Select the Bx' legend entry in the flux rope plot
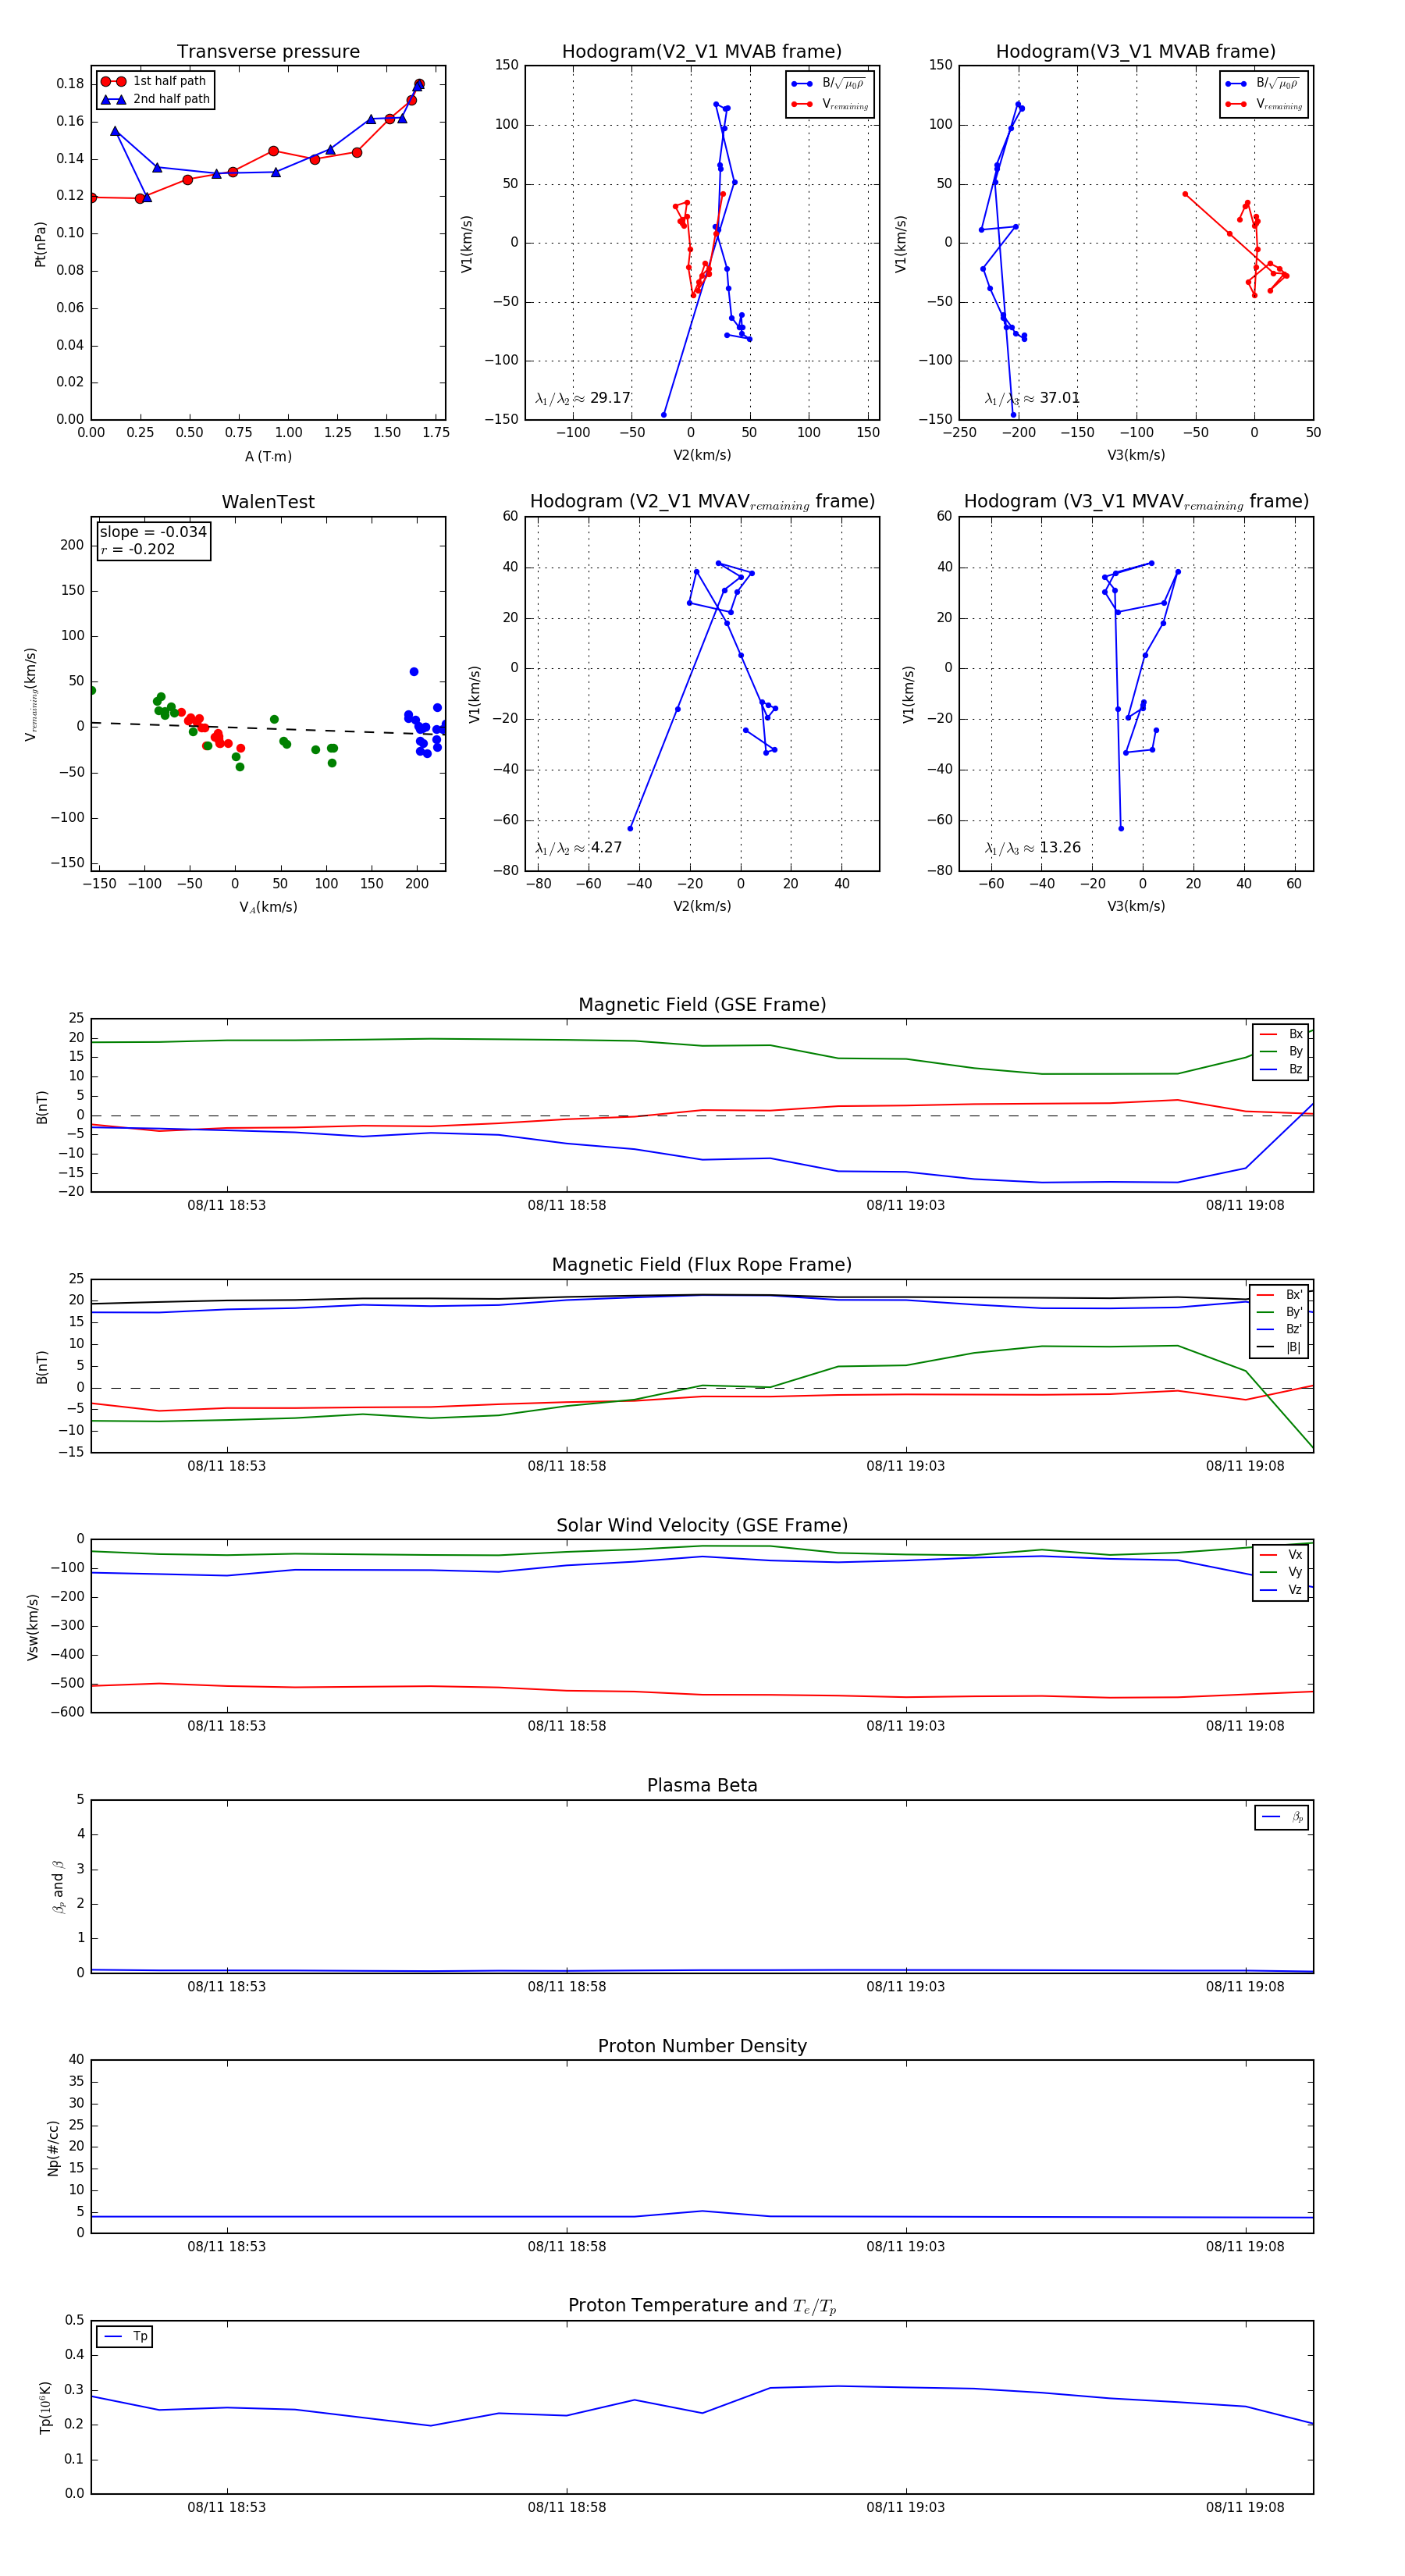 click(x=1280, y=1295)
